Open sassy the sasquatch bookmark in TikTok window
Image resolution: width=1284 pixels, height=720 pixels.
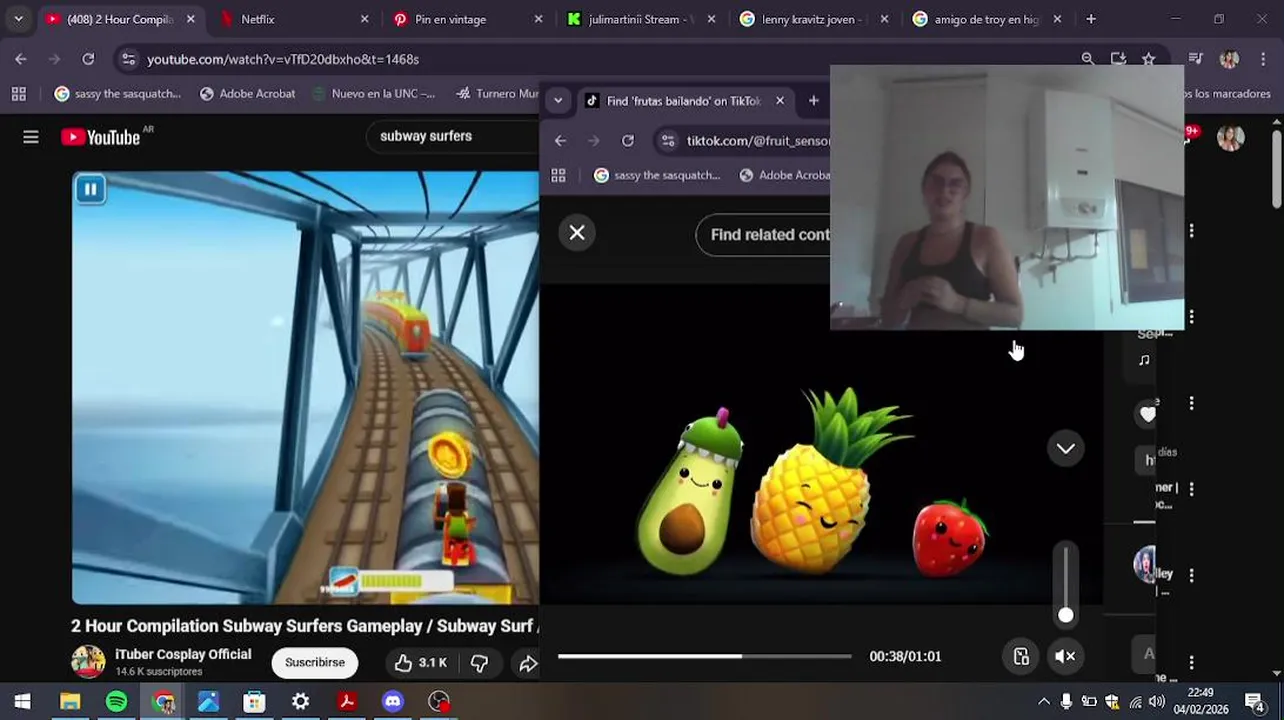tap(657, 175)
